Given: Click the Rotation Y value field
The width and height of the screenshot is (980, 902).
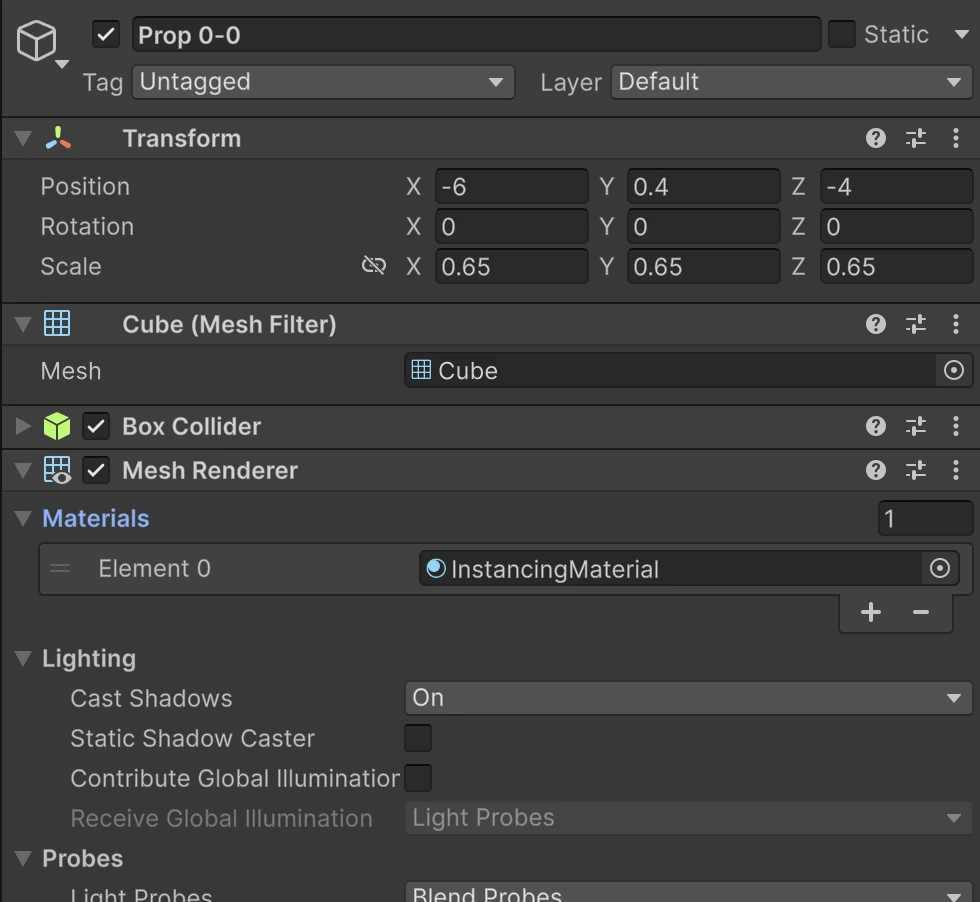Looking at the screenshot, I should [703, 226].
